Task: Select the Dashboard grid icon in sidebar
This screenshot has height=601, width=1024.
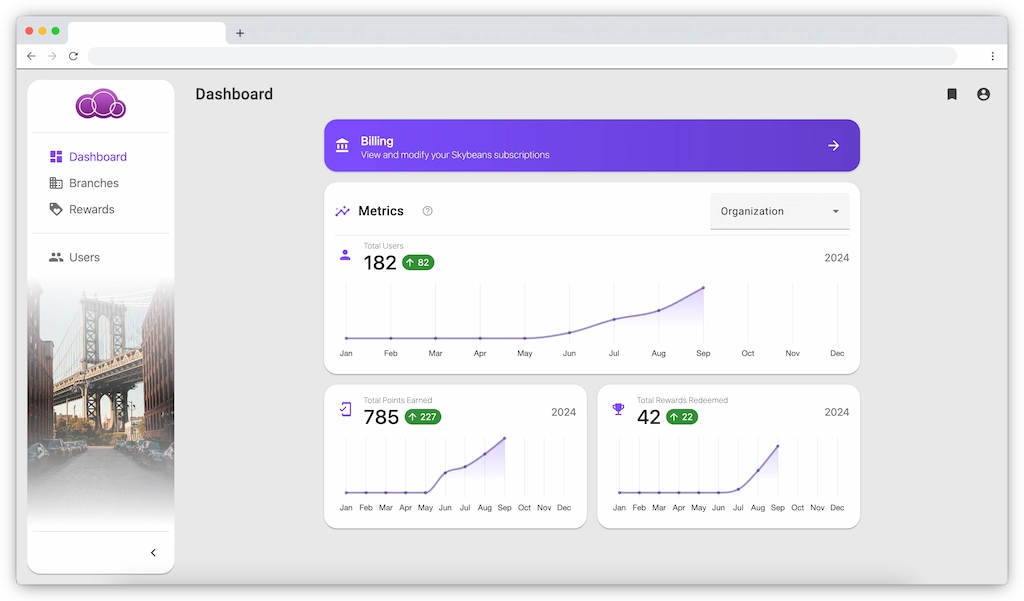Action: (x=57, y=156)
